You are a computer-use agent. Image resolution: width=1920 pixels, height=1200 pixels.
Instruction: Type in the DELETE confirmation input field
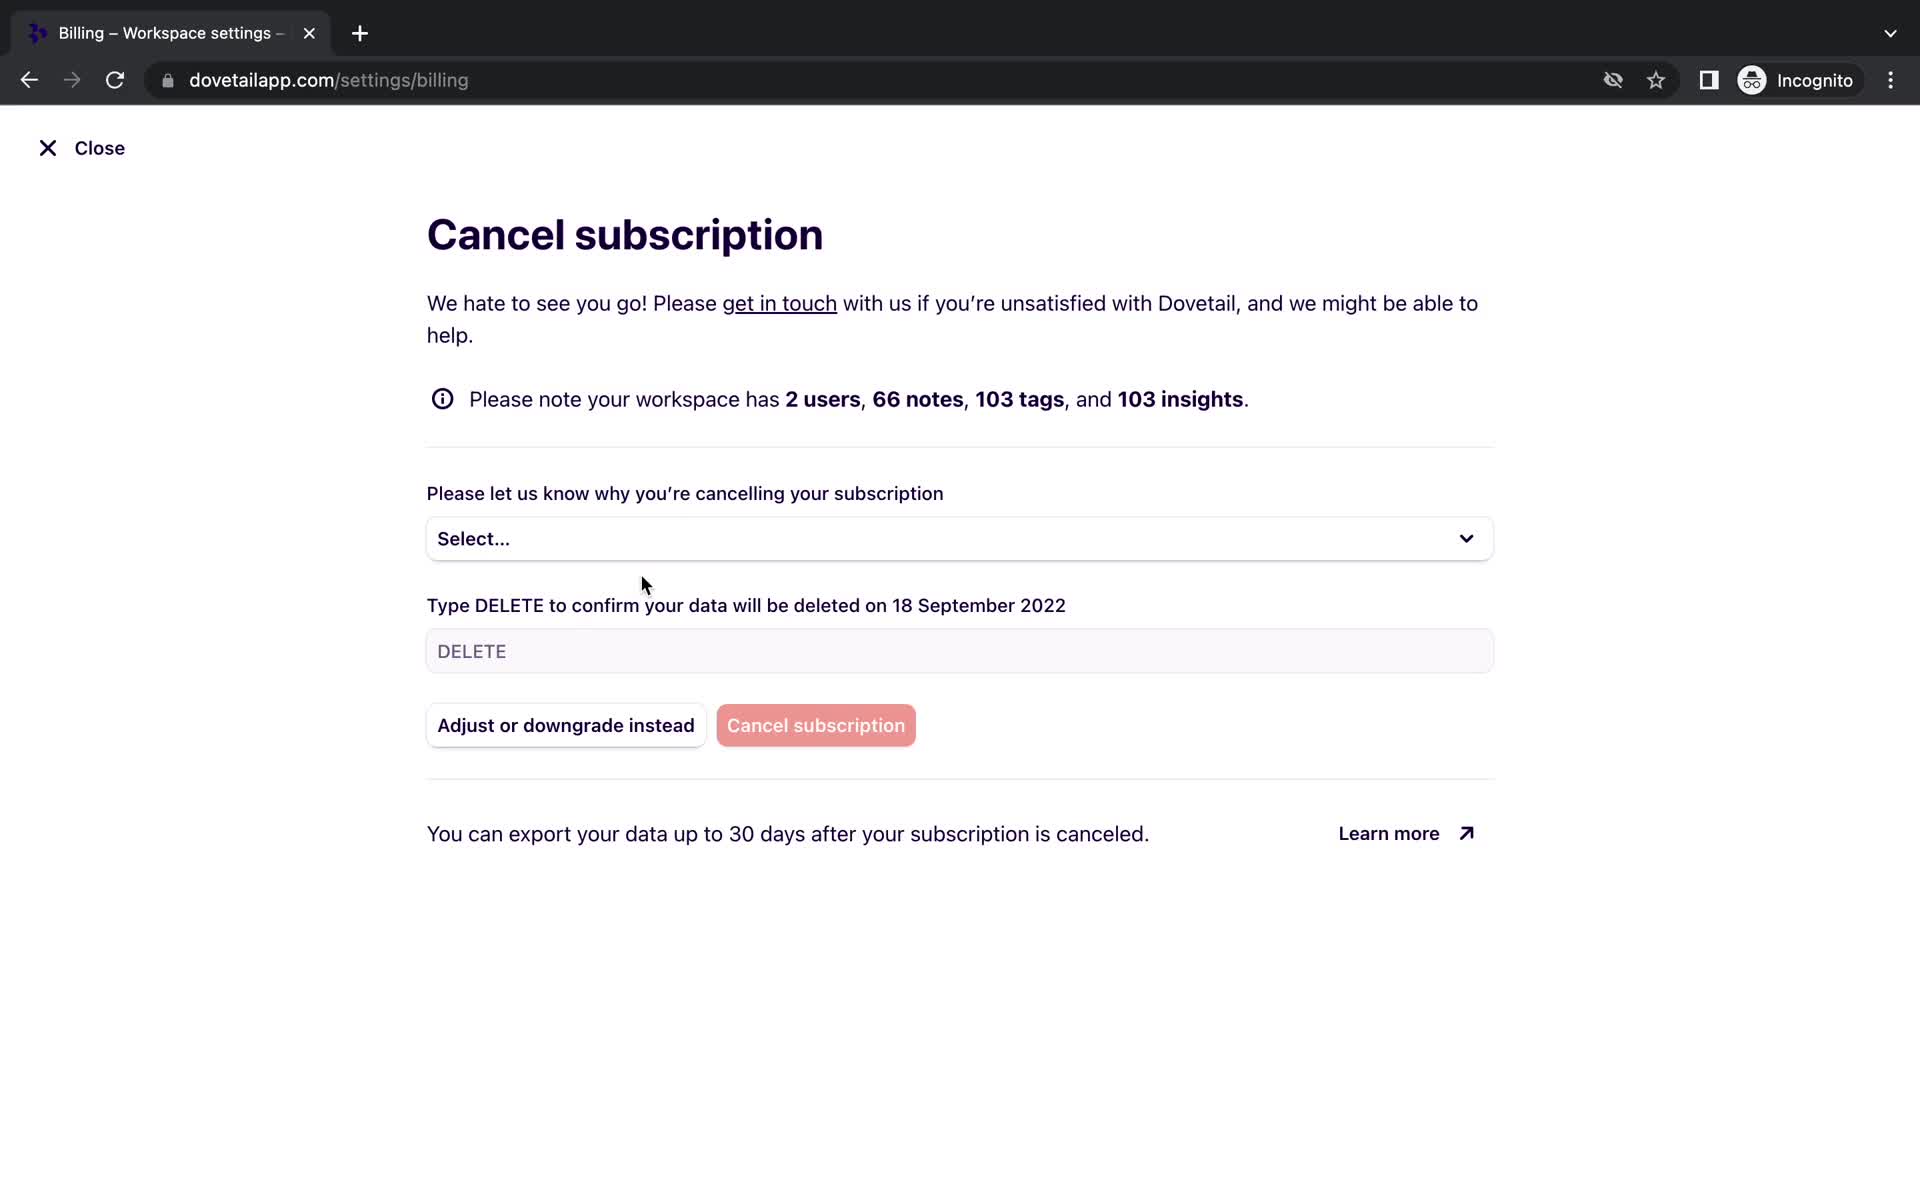959,651
